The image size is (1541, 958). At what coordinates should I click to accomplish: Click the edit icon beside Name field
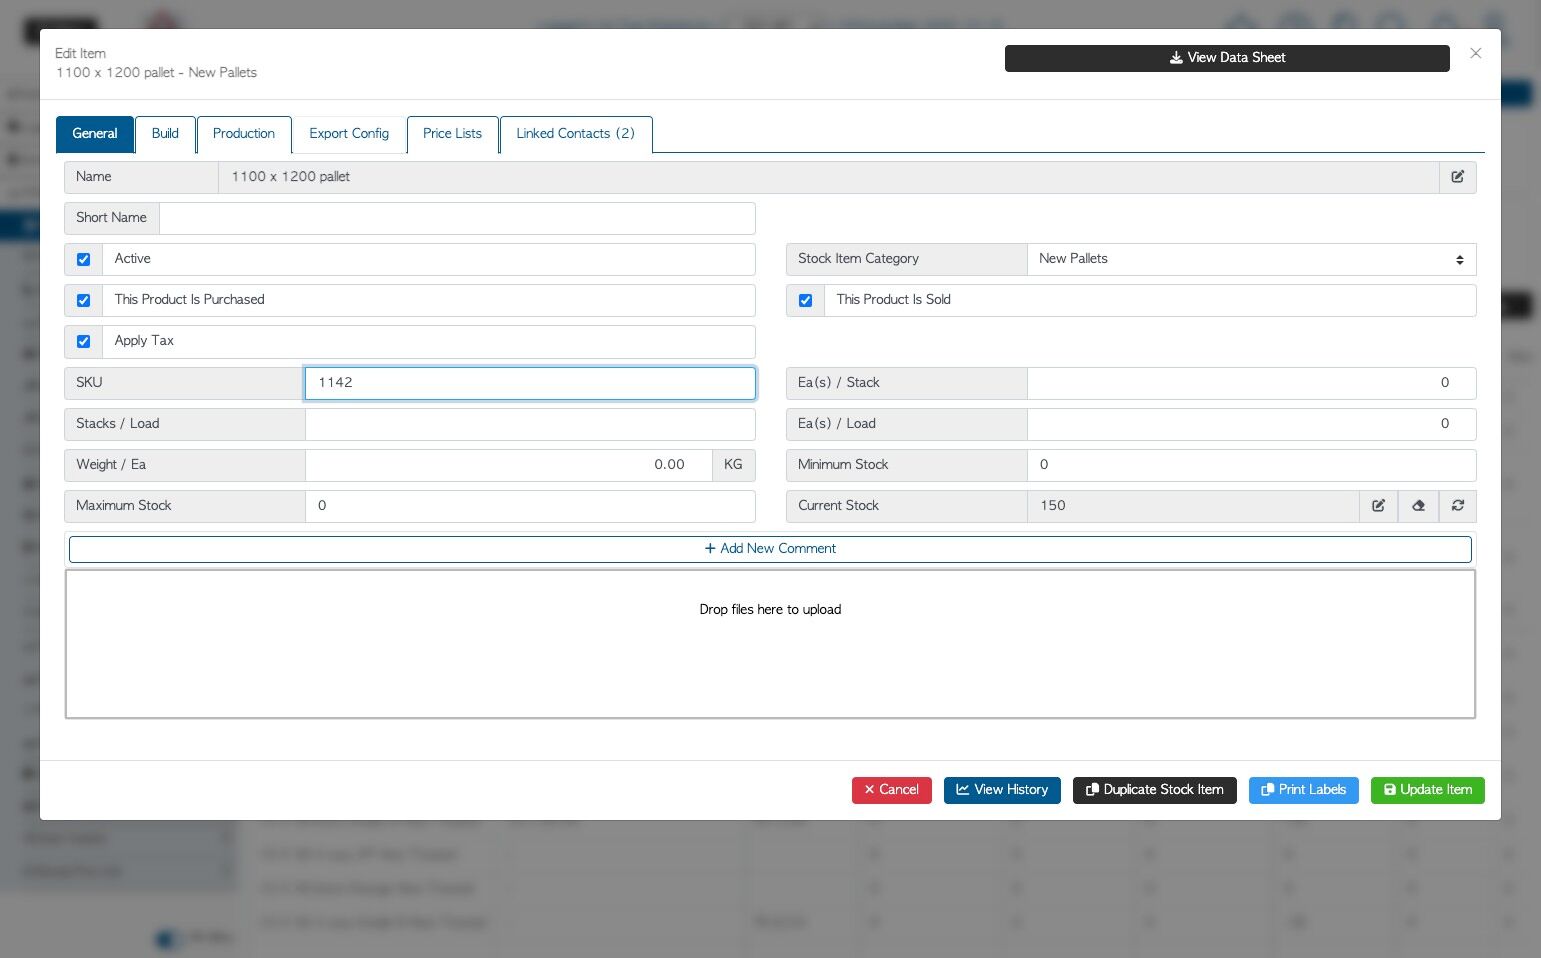coord(1457,177)
